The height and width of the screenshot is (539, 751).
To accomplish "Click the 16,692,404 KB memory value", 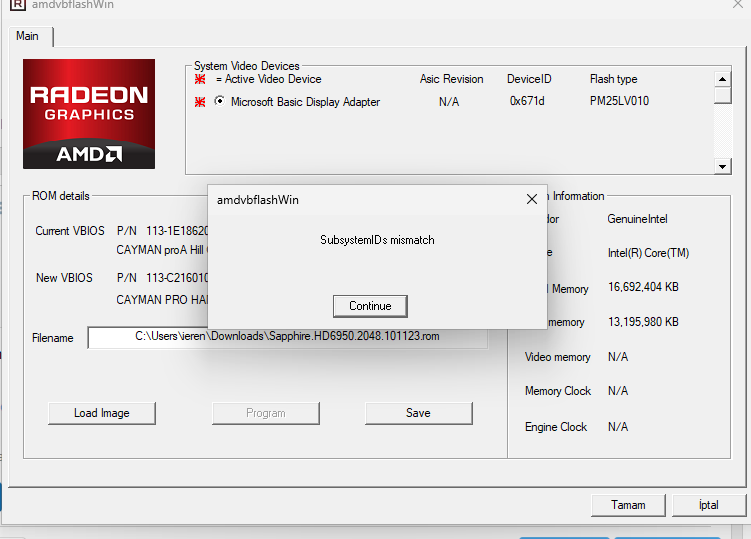I will 643,287.
